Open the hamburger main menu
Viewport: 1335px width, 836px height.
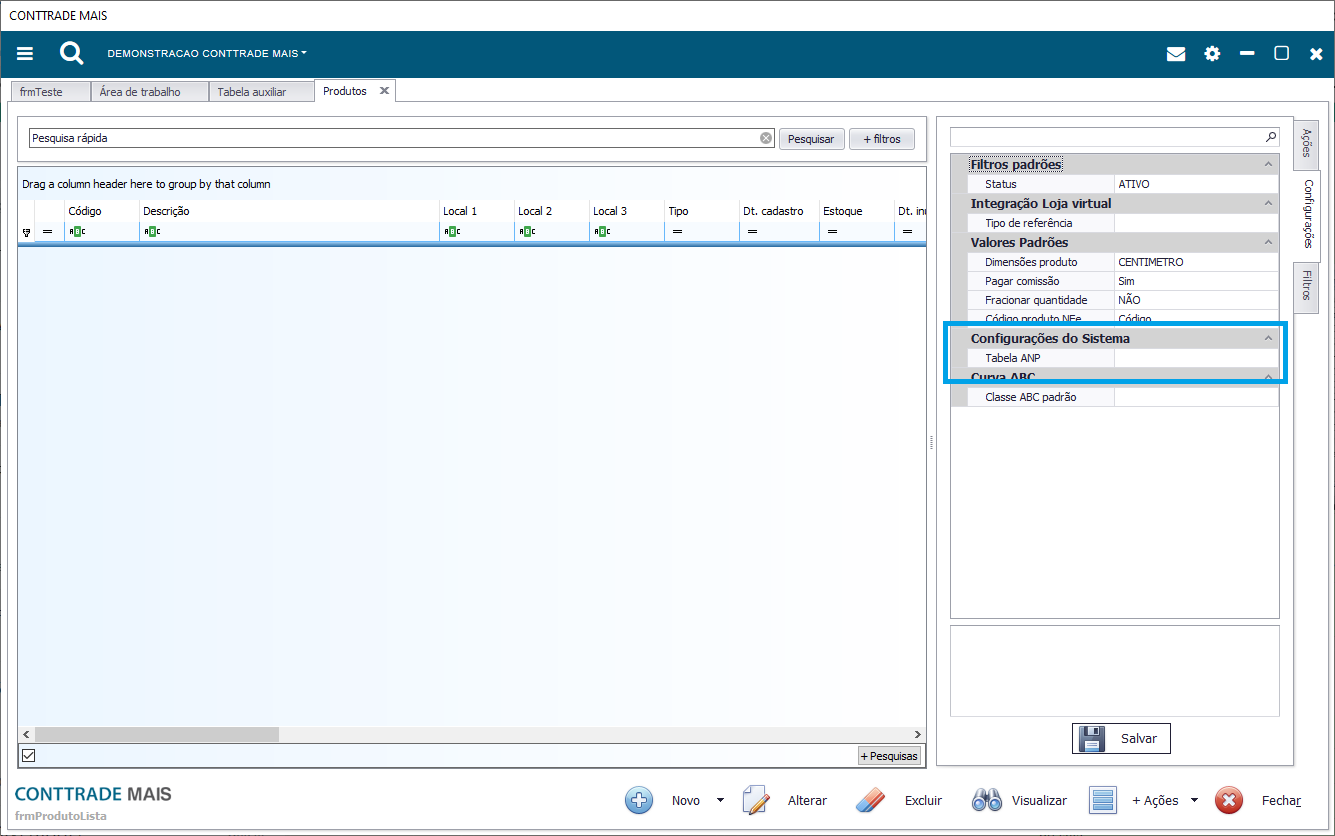pos(25,54)
